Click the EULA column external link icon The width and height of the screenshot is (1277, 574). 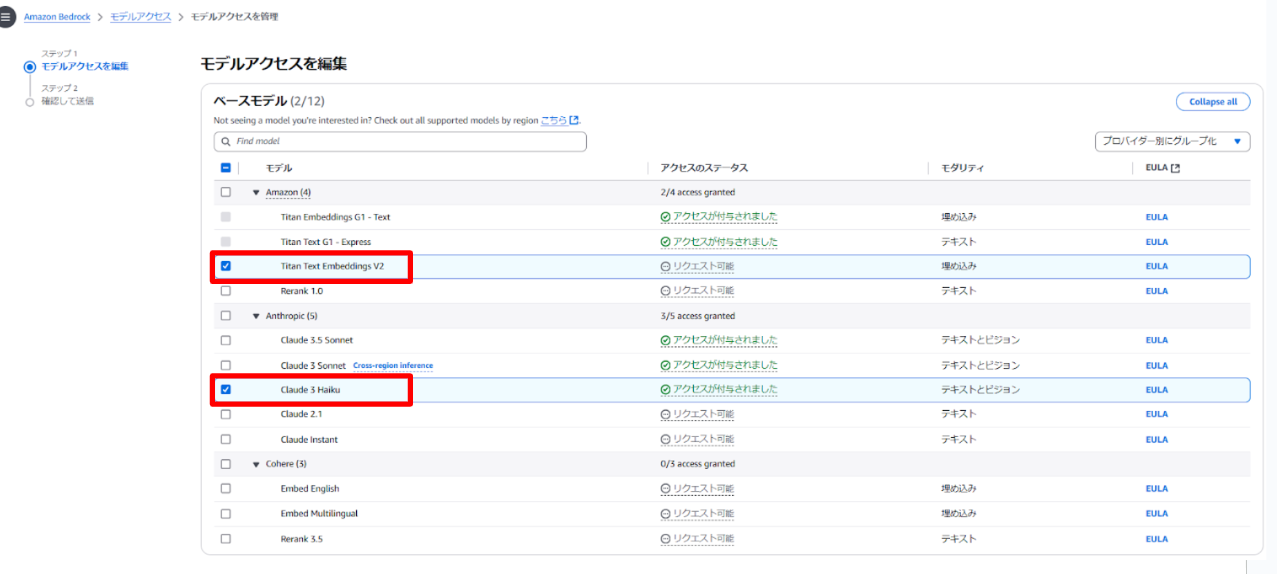[1175, 168]
